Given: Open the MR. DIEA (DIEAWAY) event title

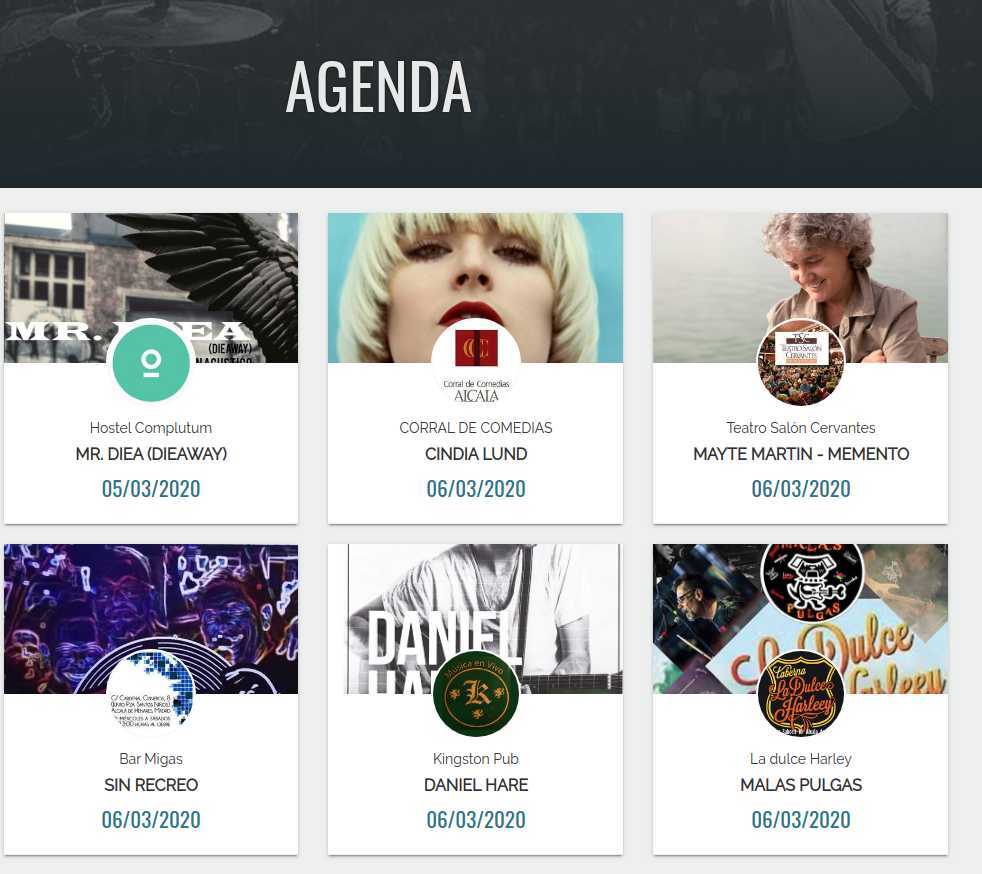Looking at the screenshot, I should tap(151, 454).
